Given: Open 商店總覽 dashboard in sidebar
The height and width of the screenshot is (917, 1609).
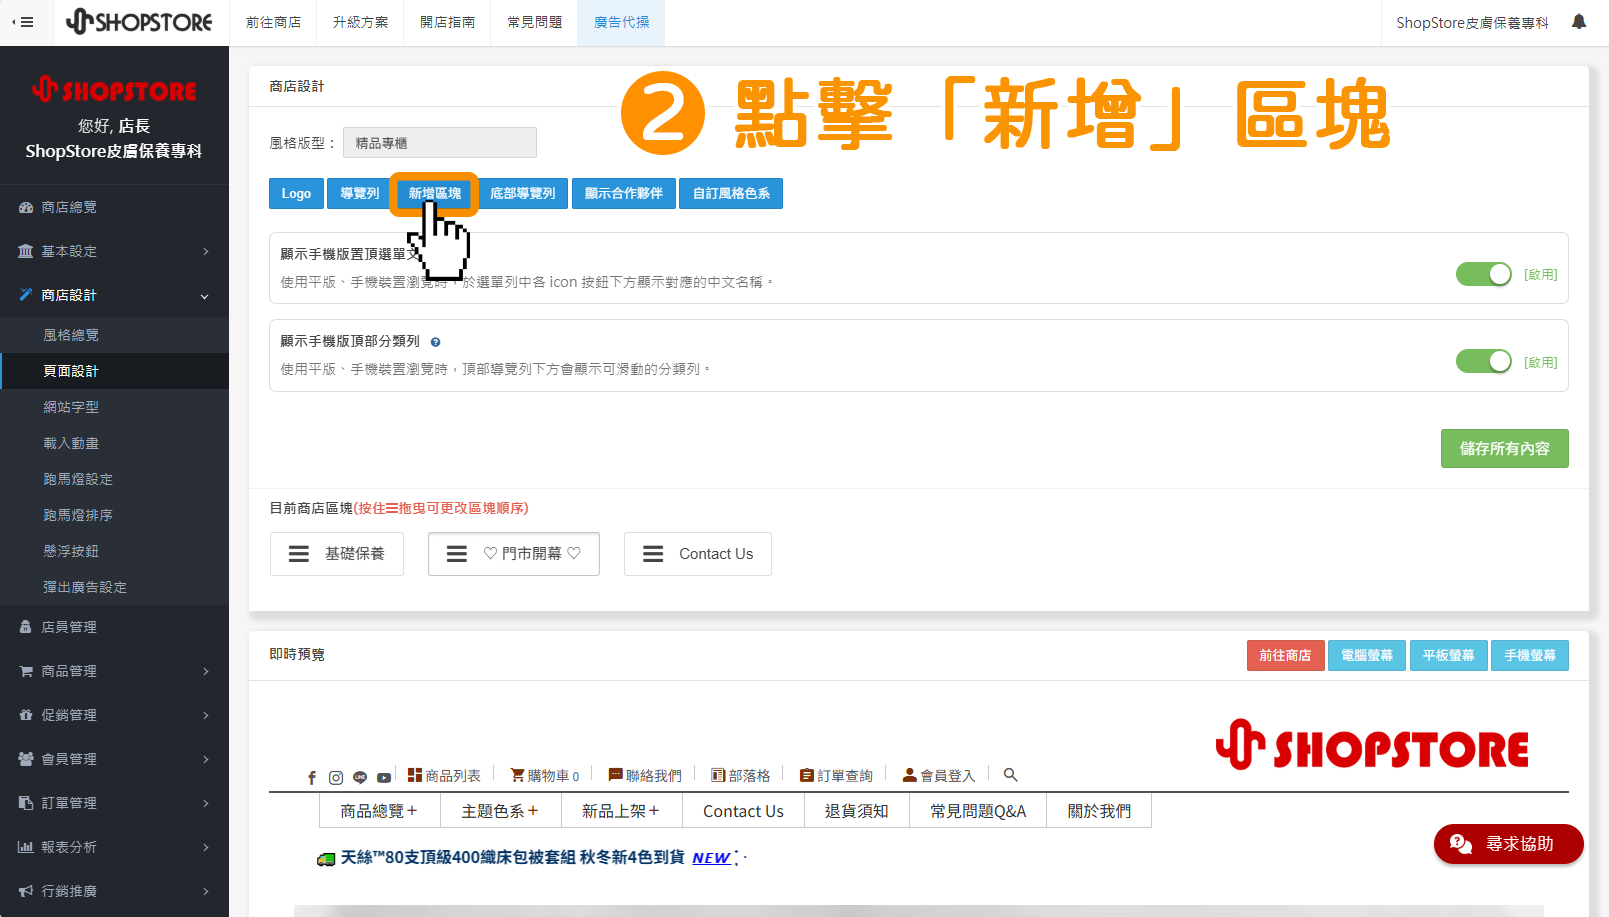Looking at the screenshot, I should tap(114, 207).
